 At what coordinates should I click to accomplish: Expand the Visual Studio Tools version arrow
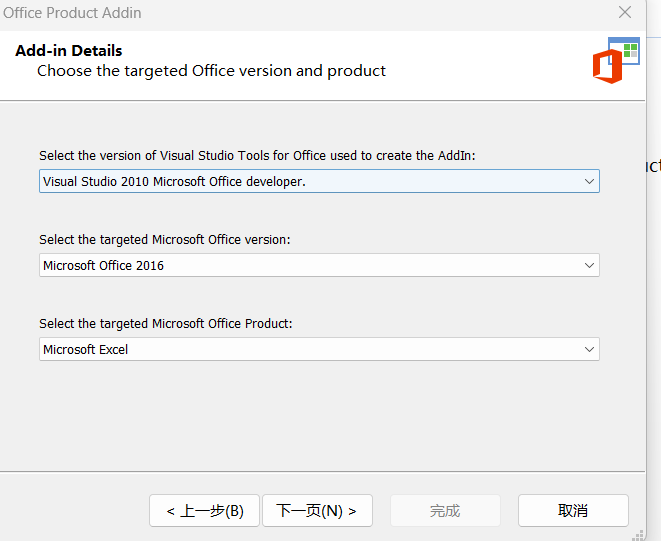coord(589,181)
